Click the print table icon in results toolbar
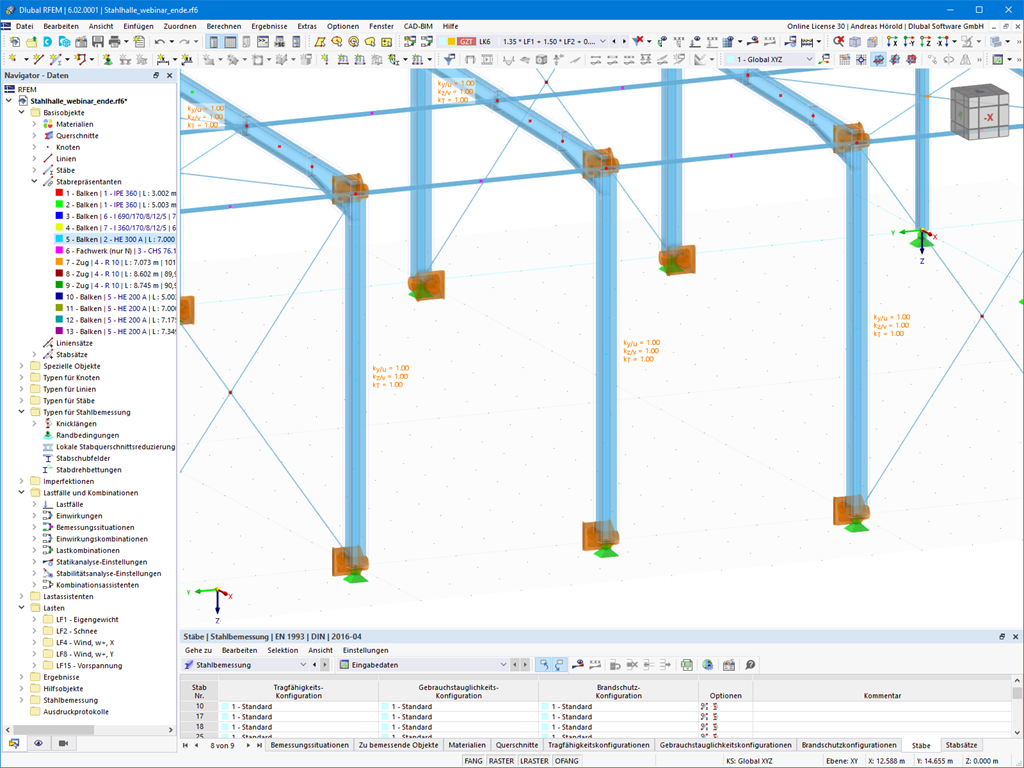 (729, 665)
